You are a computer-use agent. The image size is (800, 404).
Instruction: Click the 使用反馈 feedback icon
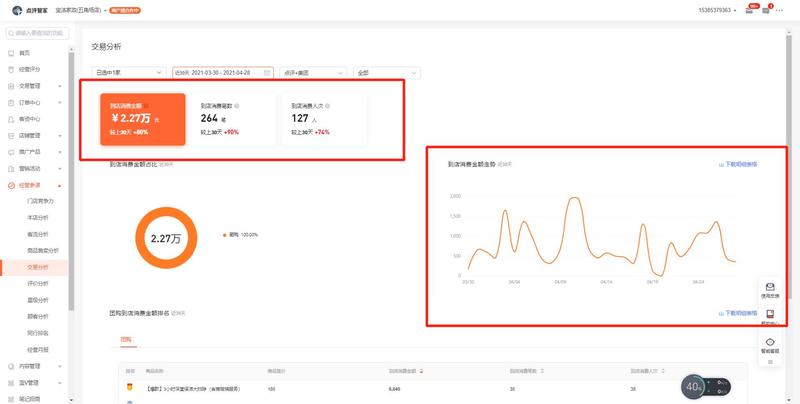pyautogui.click(x=770, y=287)
